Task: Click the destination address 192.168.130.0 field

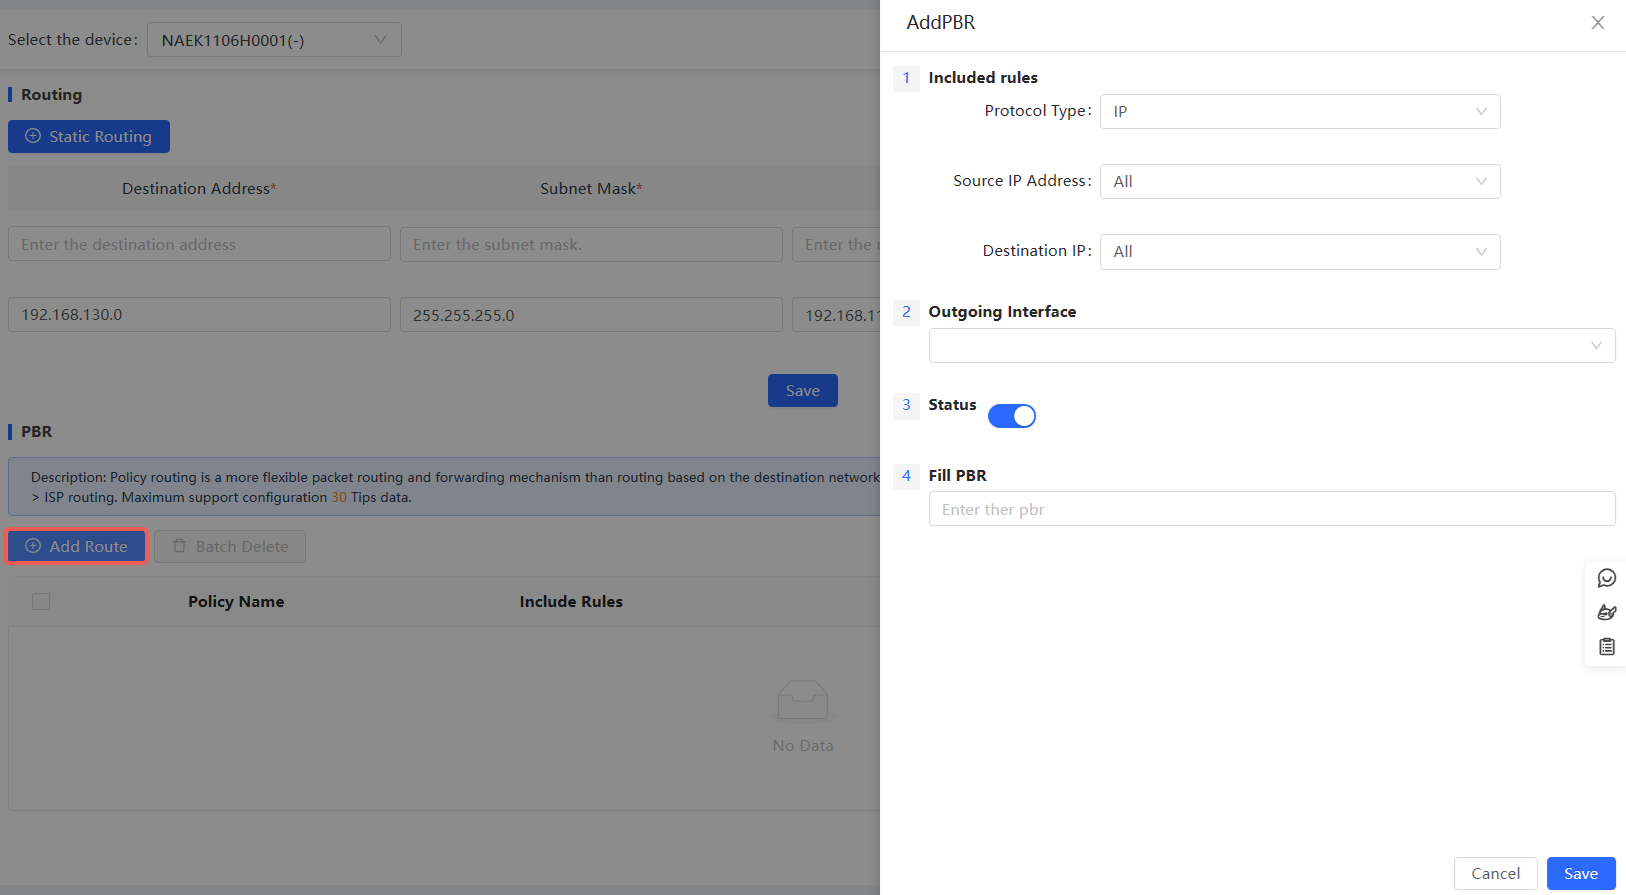Action: (199, 315)
